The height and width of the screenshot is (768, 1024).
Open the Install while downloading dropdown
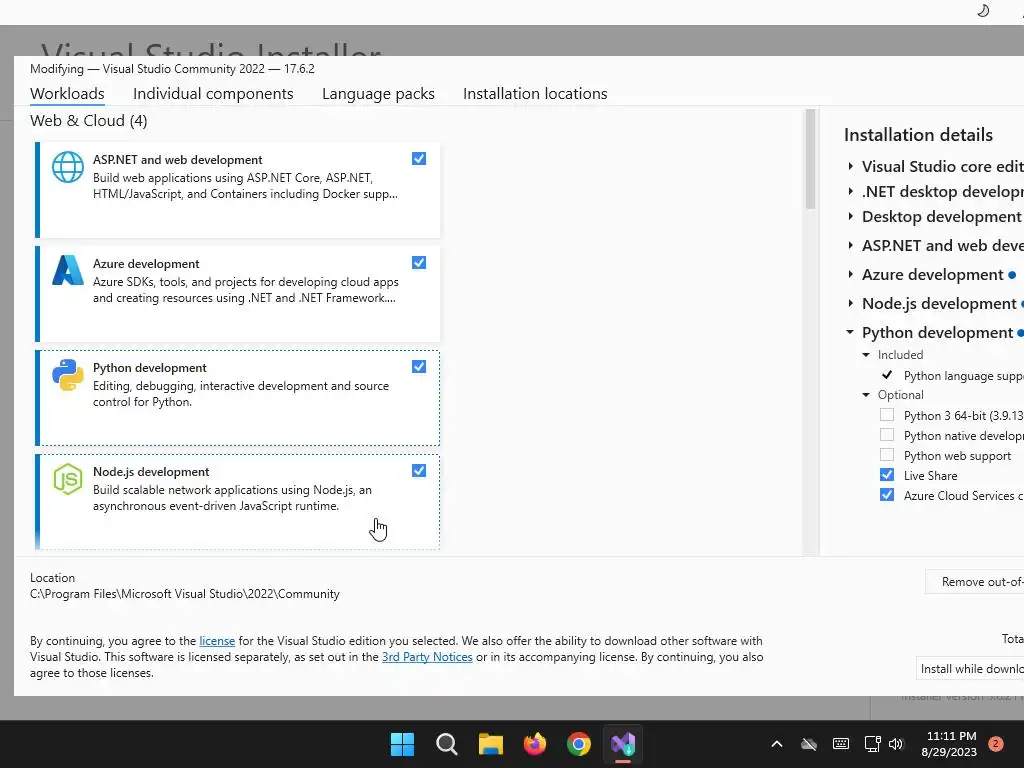tap(970, 669)
